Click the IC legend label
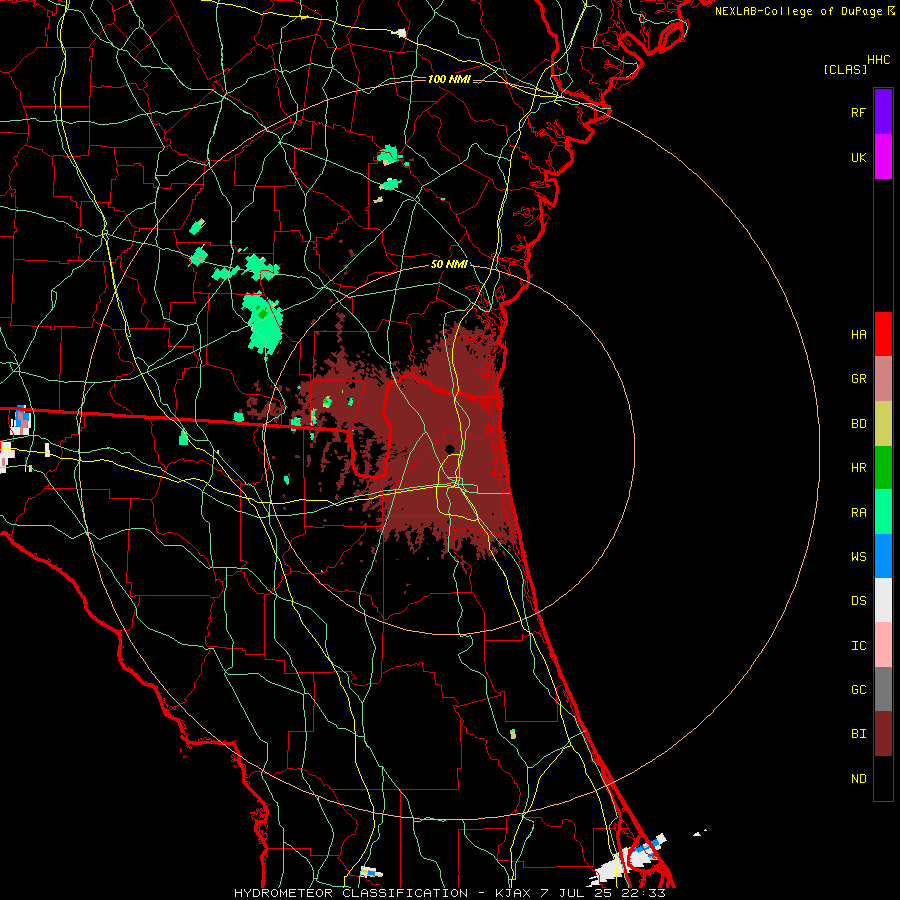Viewport: 900px width, 900px height. (859, 645)
